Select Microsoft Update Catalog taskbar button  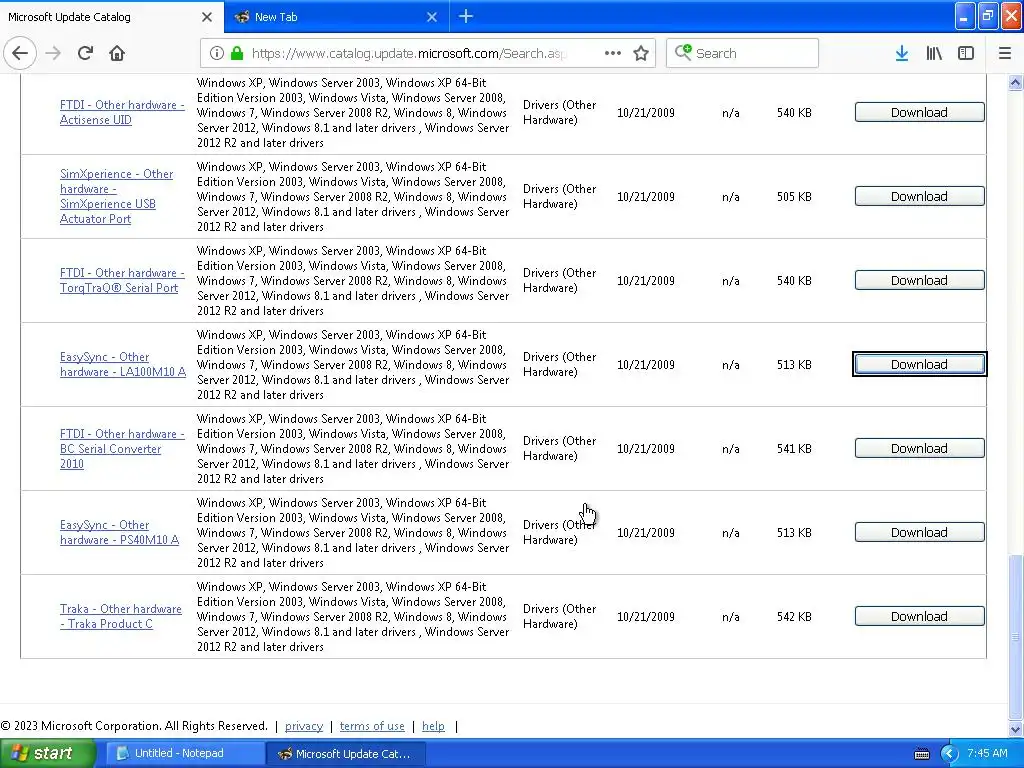[346, 754]
